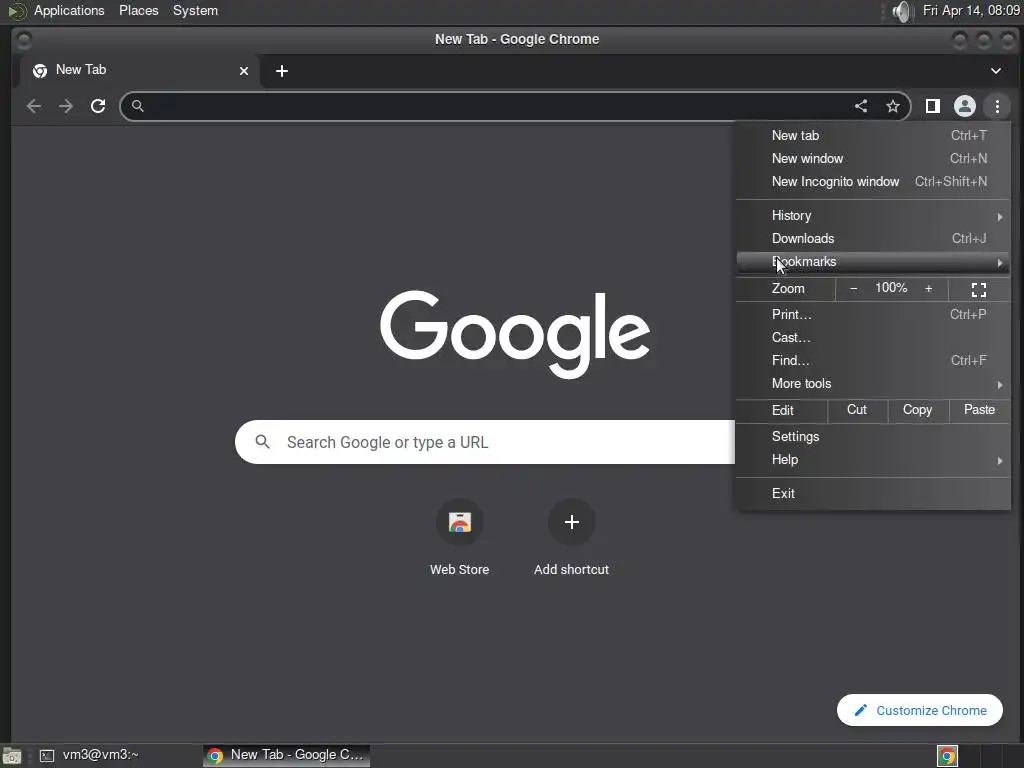The image size is (1024, 768).
Task: Click the three-dot Chrome menu icon
Action: coord(997,106)
